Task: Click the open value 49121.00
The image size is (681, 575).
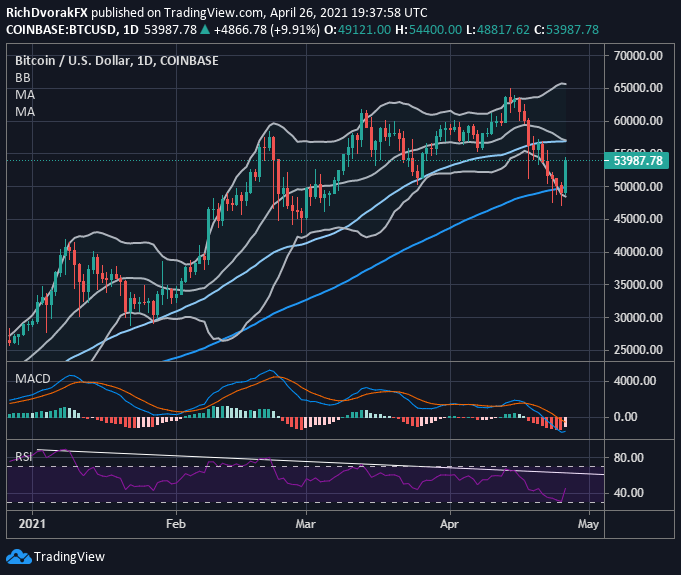Action: [x=364, y=30]
